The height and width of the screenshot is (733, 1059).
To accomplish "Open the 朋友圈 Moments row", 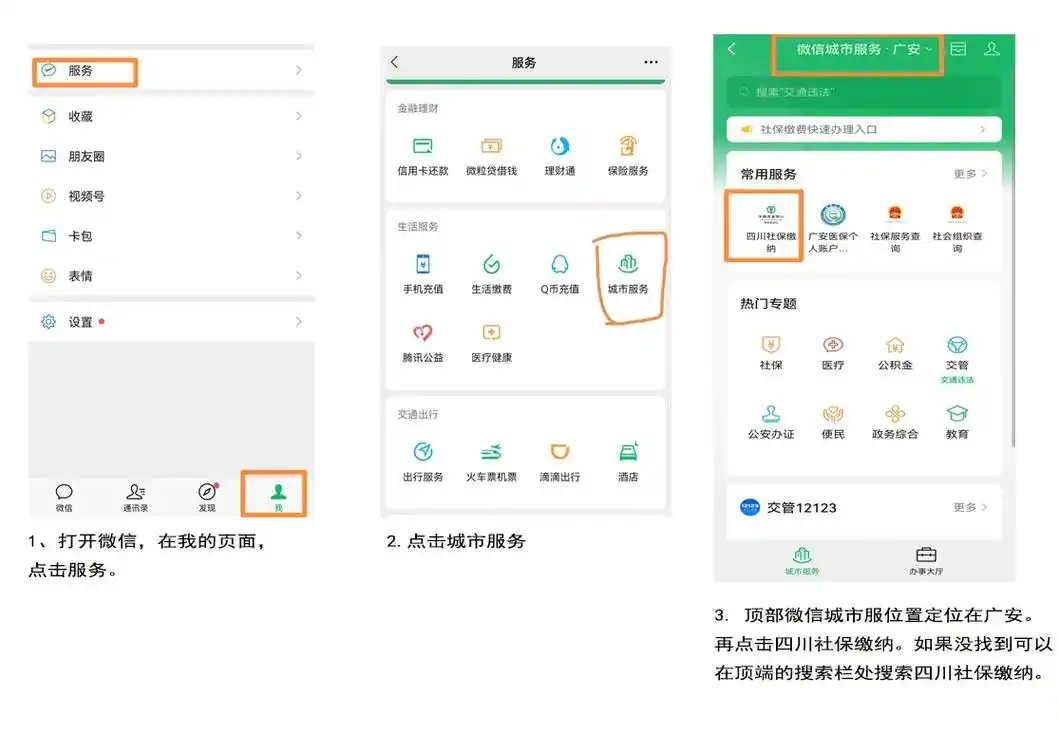I will pyautogui.click(x=172, y=156).
